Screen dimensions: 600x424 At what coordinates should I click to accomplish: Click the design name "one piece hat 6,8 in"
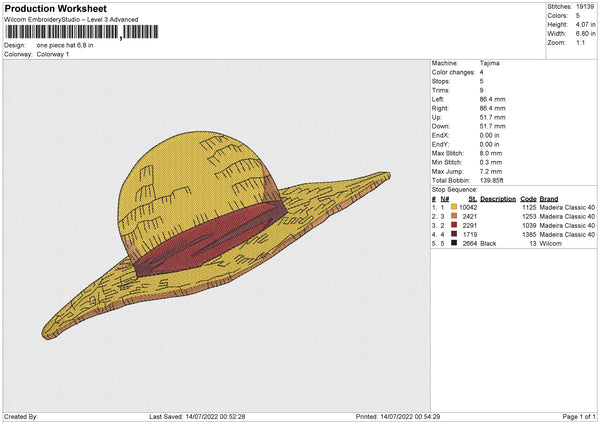pyautogui.click(x=65, y=45)
